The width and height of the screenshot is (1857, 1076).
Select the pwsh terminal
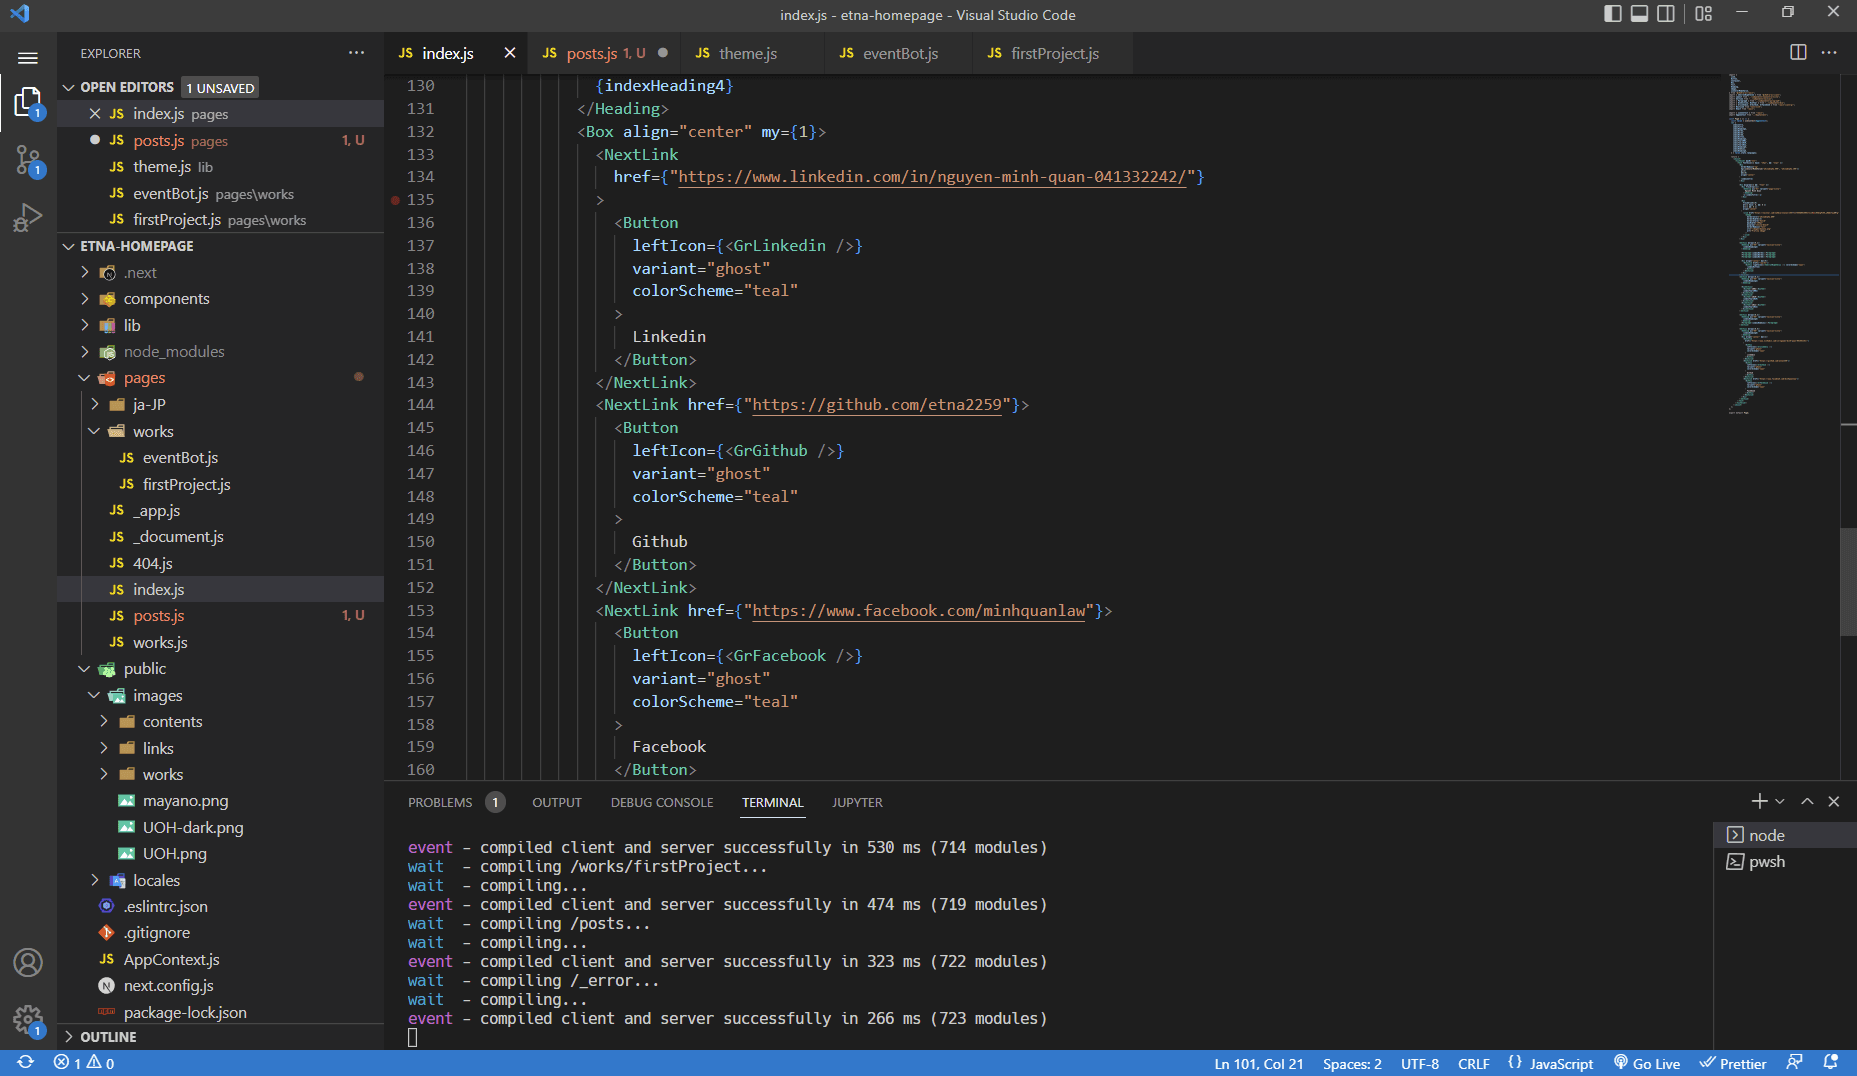pos(1785,862)
